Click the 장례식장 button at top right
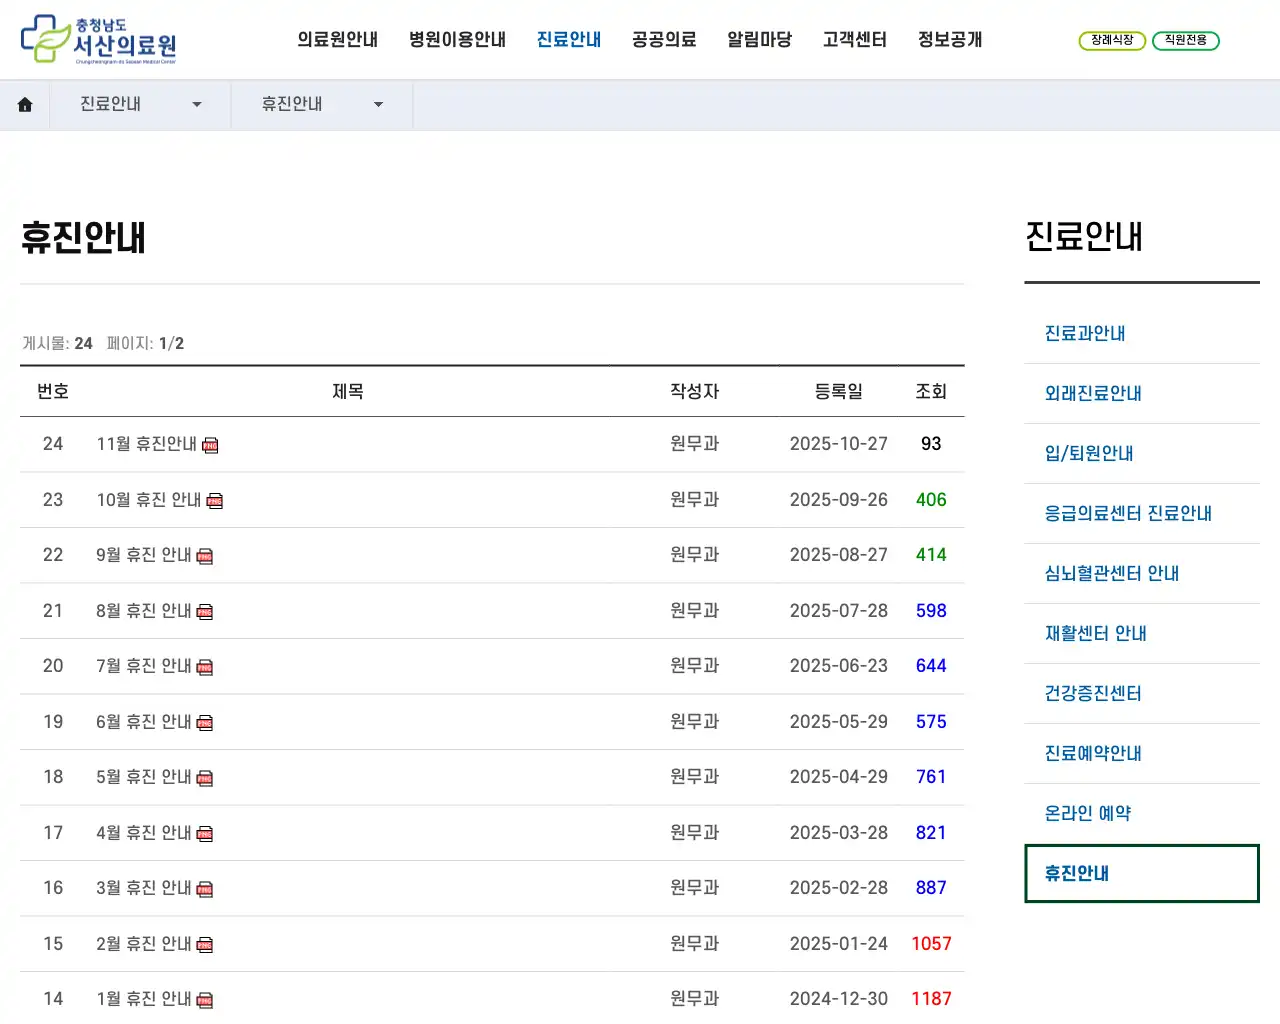This screenshot has width=1280, height=1024. tap(1112, 41)
